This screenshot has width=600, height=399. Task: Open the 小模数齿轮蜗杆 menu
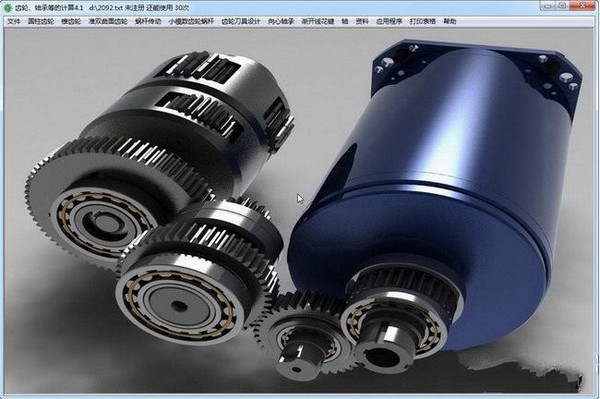click(191, 21)
